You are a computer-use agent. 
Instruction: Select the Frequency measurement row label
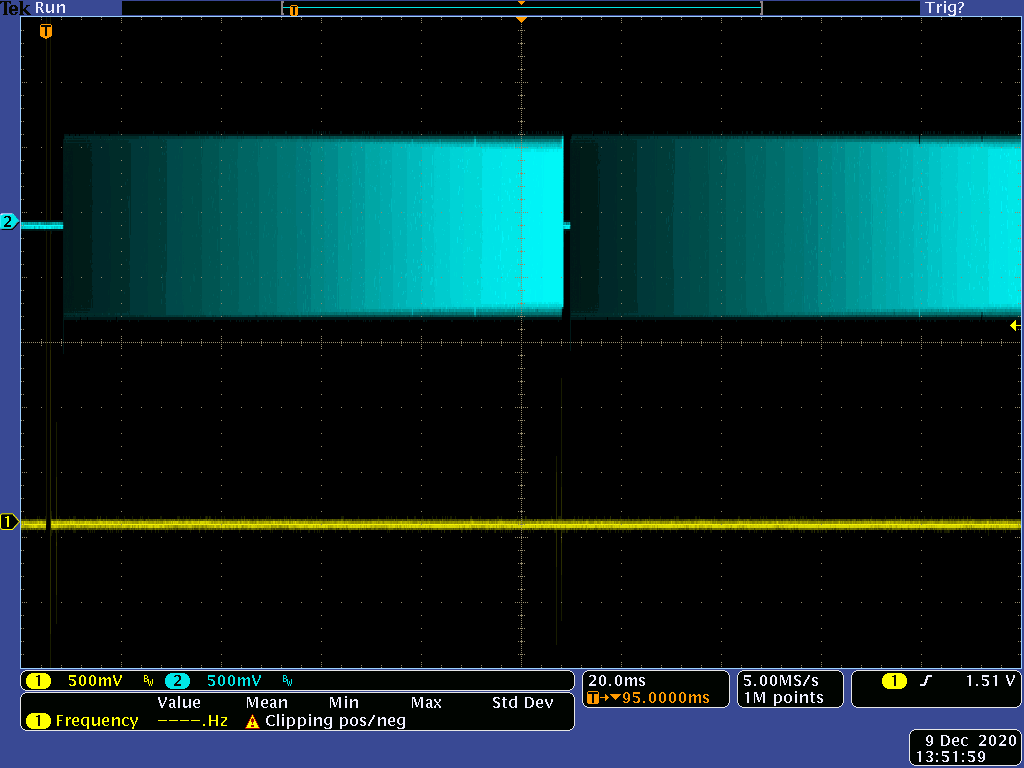96,721
